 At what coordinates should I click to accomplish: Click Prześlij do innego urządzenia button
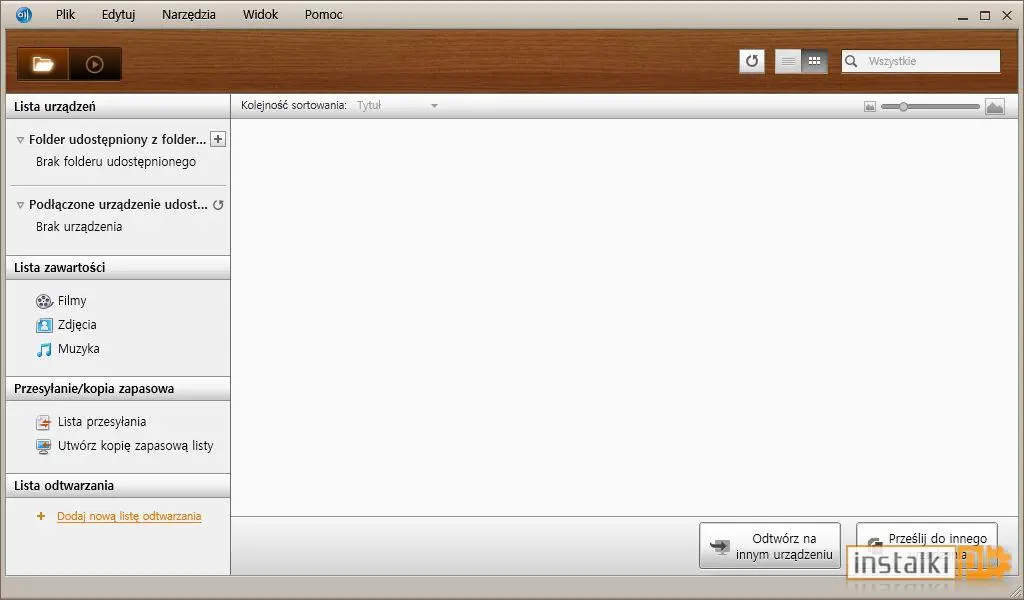coord(927,546)
